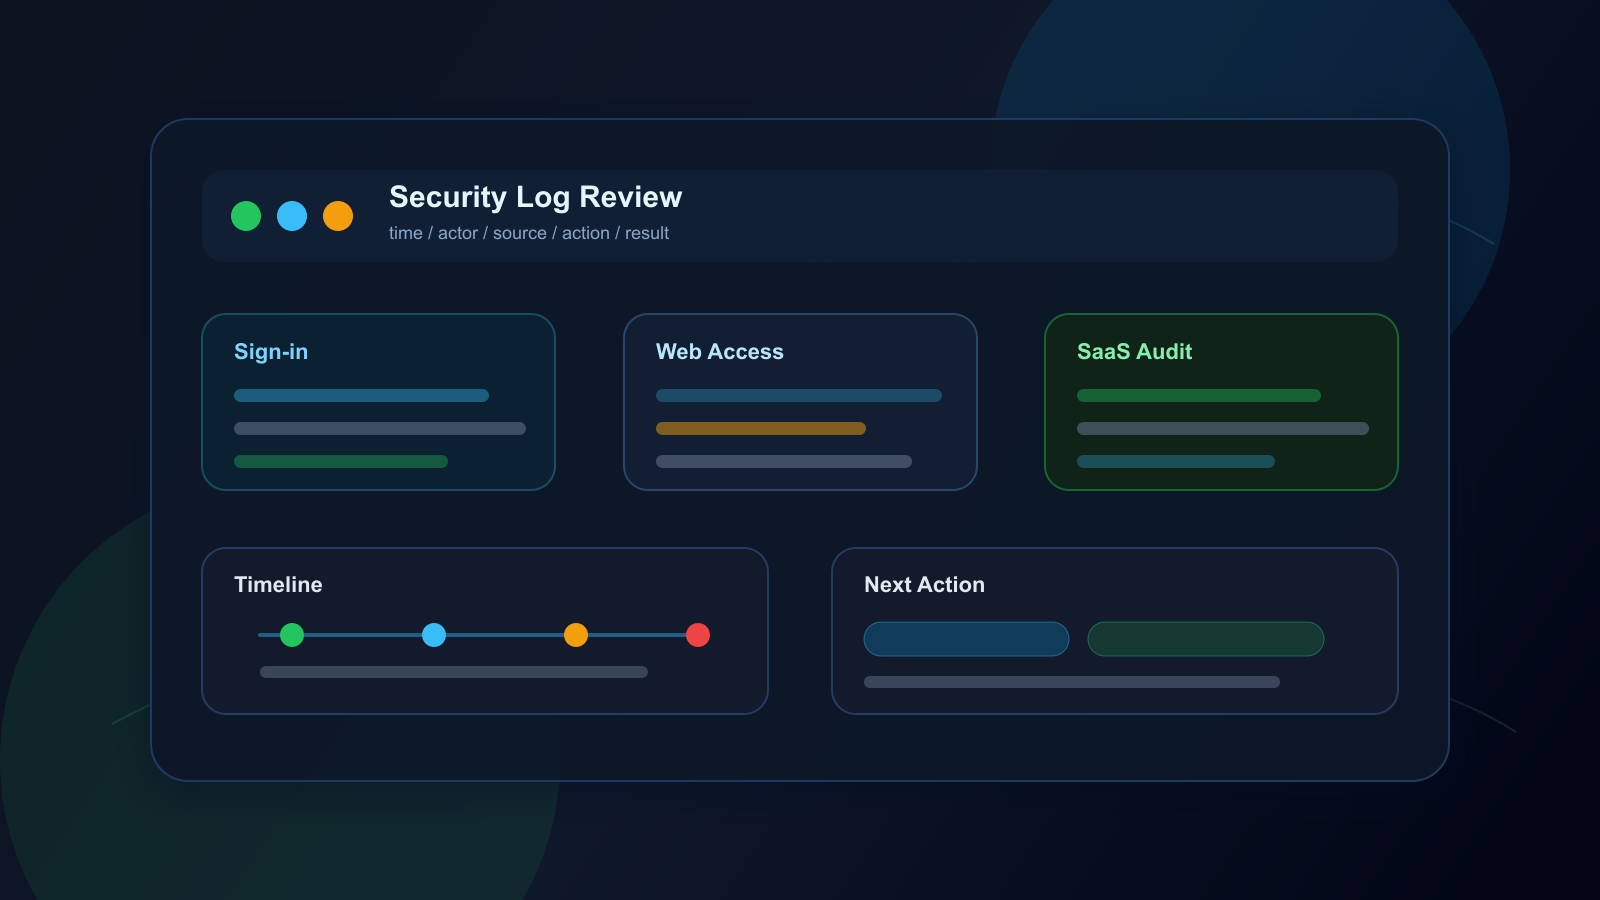Click the blue dot in the header bar
The height and width of the screenshot is (900, 1600).
pos(292,216)
